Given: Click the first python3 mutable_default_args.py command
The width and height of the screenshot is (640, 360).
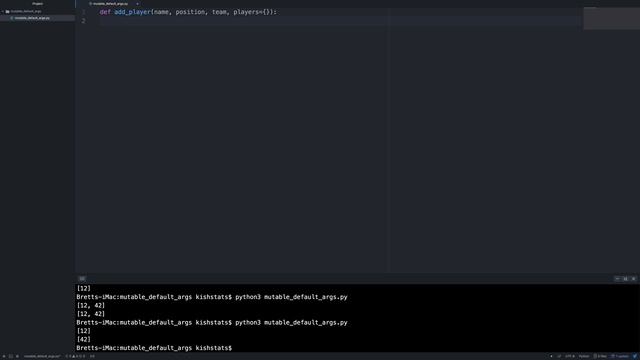Looking at the screenshot, I should 291,297.
